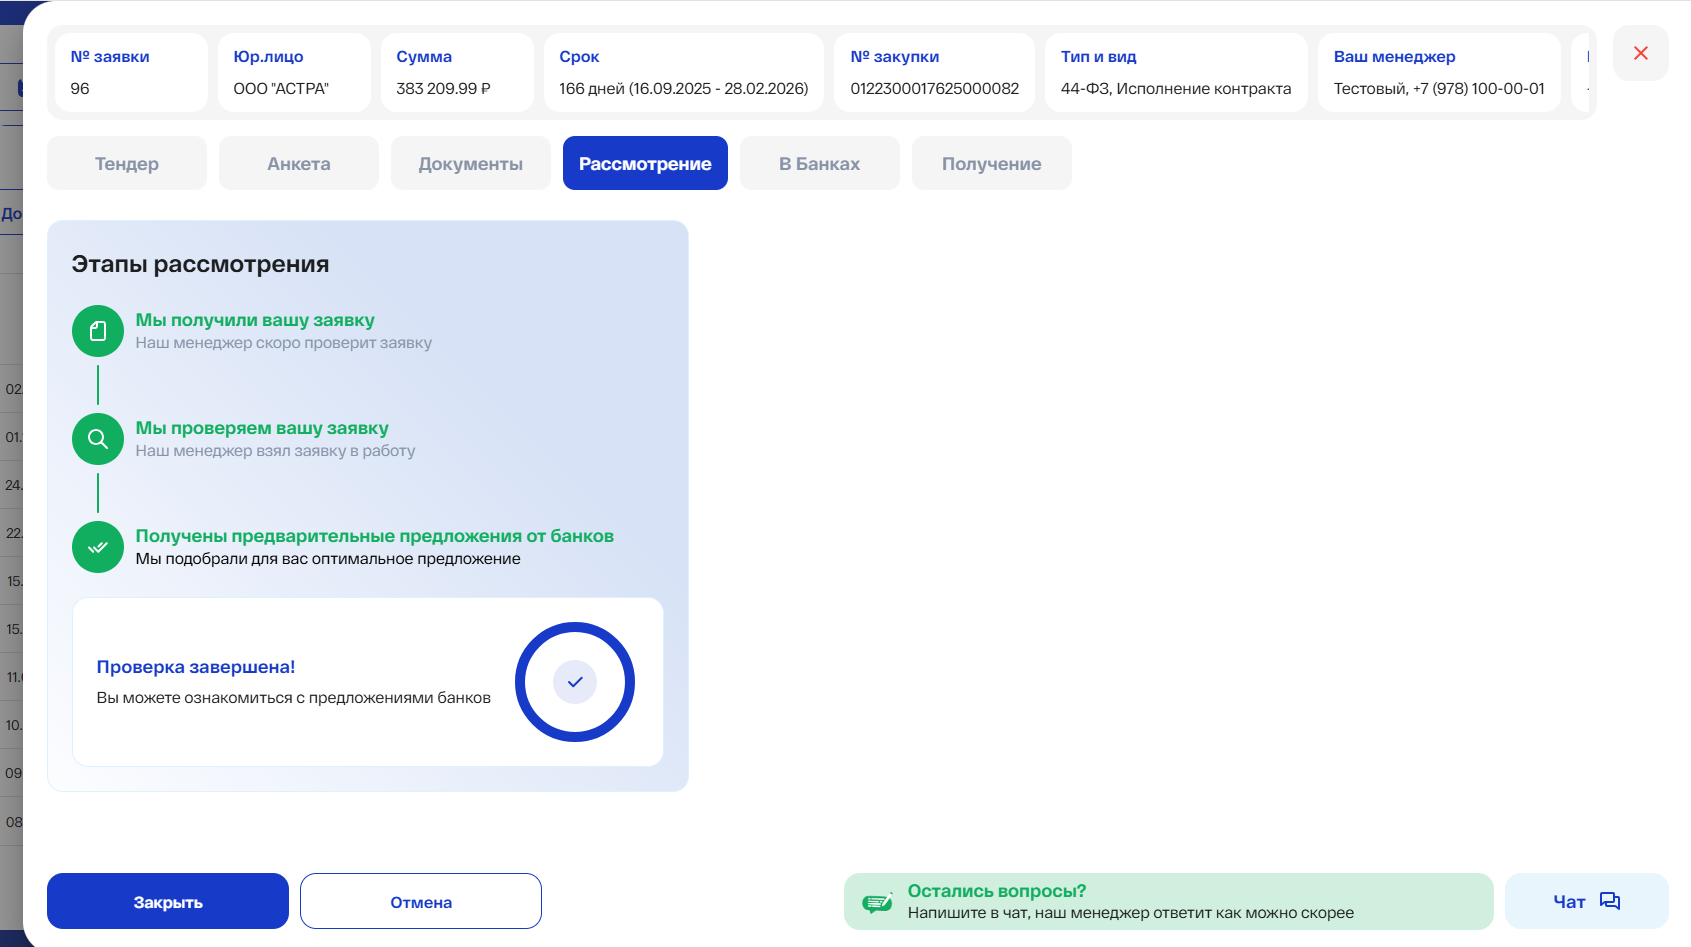Click the Получены предварительные предложения от банков title
The width and height of the screenshot is (1691, 947).
point(375,536)
